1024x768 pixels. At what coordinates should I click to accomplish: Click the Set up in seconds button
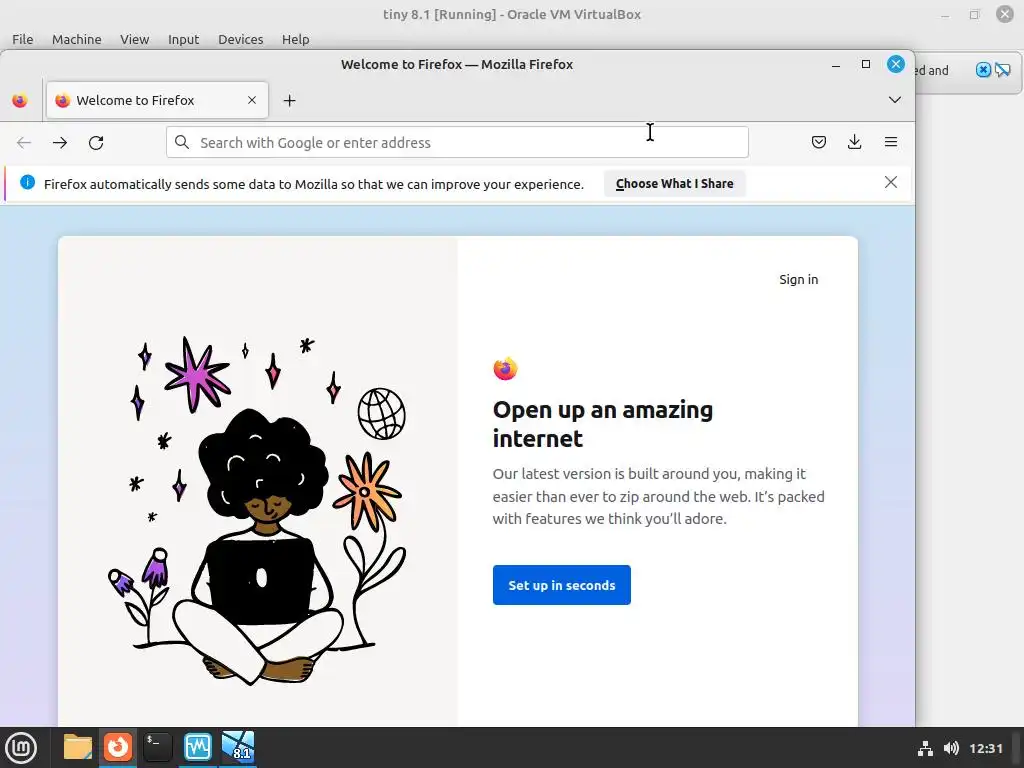(x=562, y=585)
